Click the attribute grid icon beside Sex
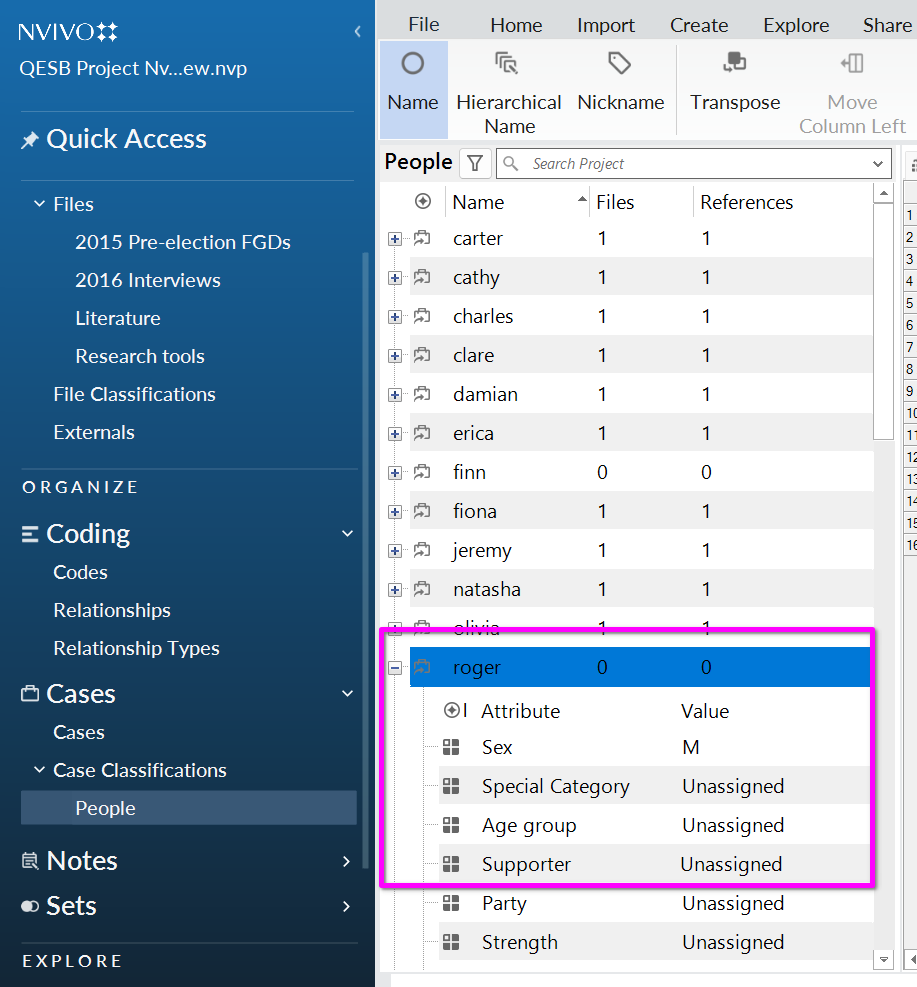The image size is (917, 987). pos(451,747)
